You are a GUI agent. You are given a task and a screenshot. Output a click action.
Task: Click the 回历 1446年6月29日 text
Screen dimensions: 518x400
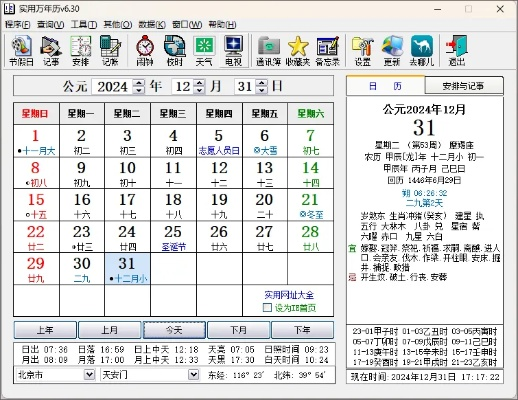424,180
